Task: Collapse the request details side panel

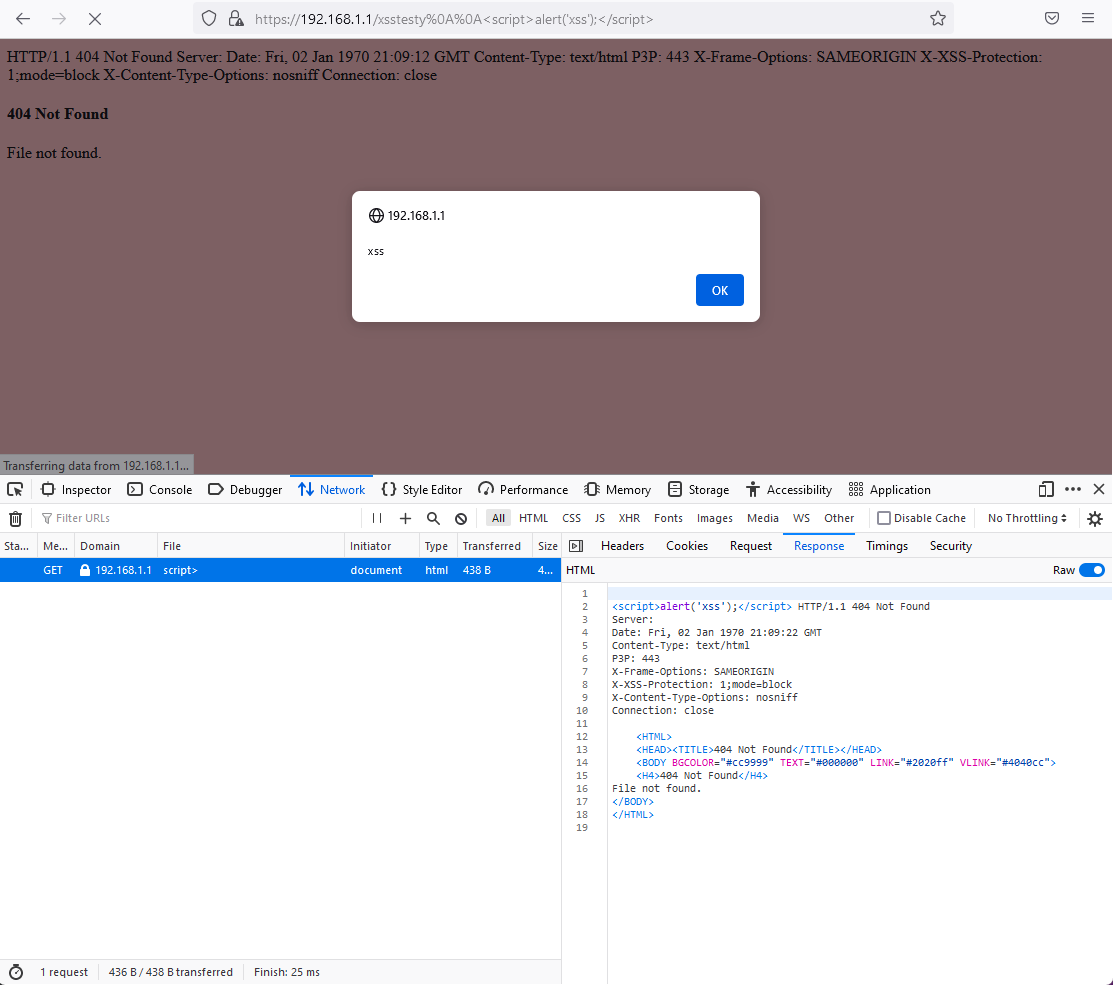Action: coord(576,546)
